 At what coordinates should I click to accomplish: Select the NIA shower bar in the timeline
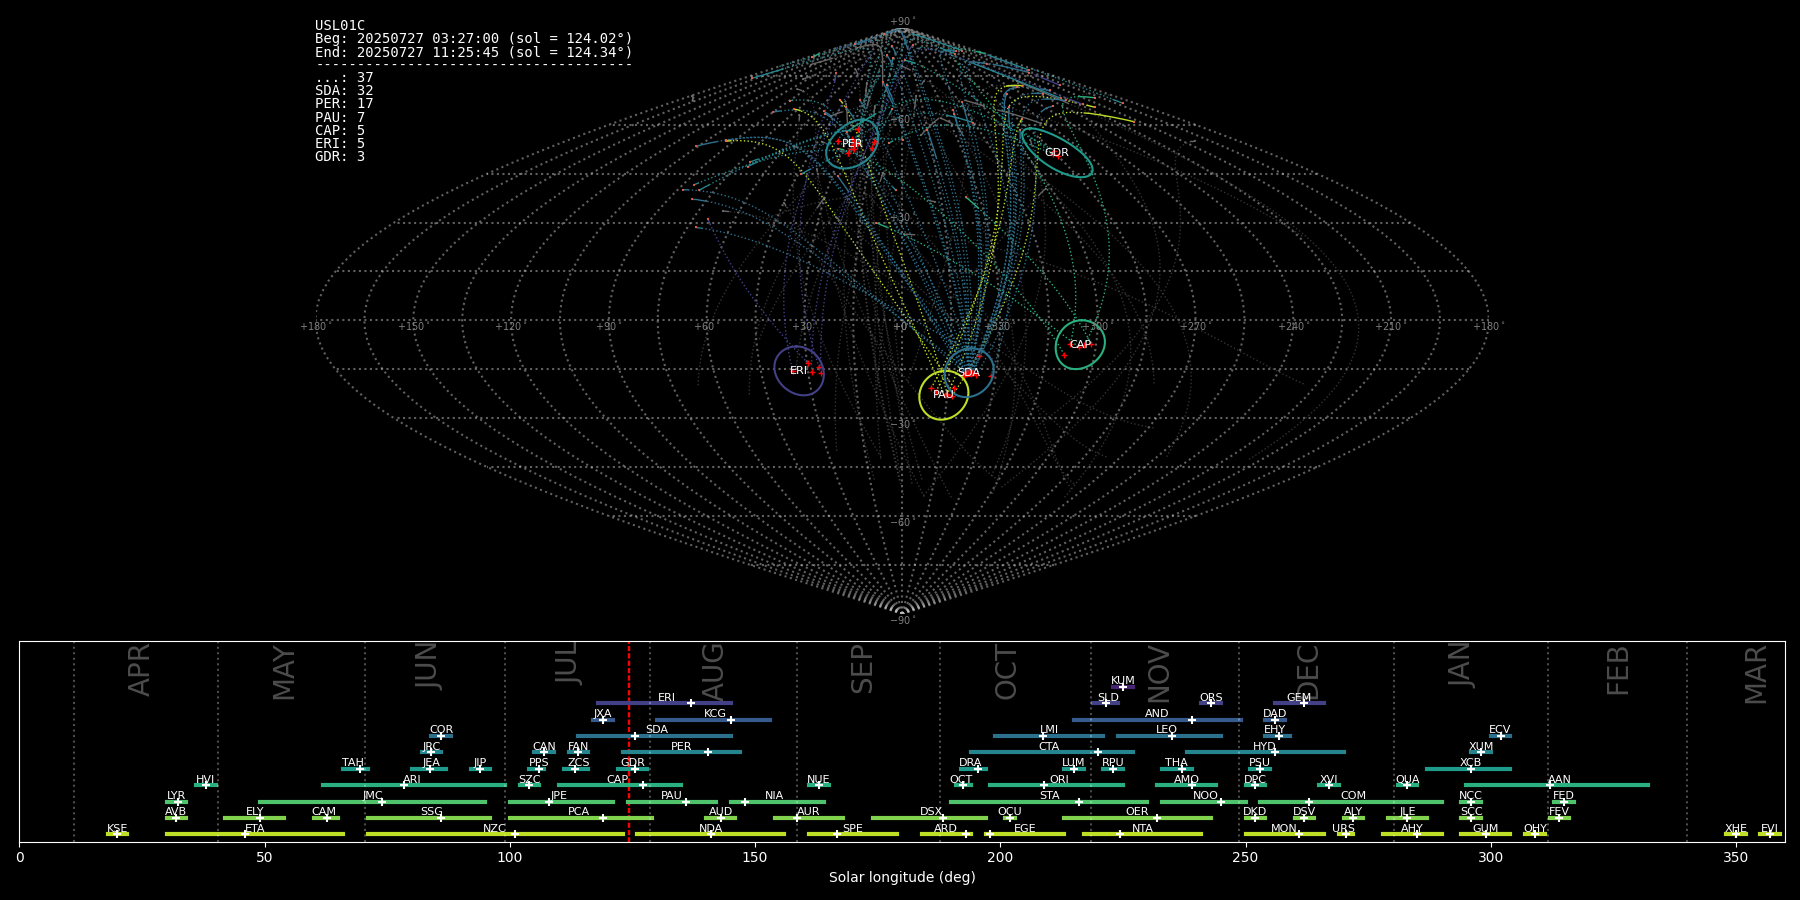point(777,802)
